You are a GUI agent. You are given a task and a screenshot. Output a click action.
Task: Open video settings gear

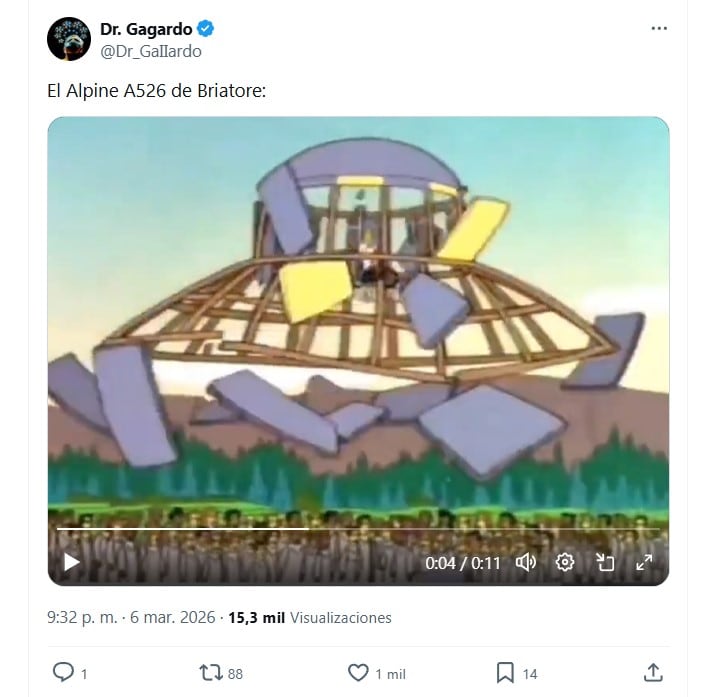565,562
